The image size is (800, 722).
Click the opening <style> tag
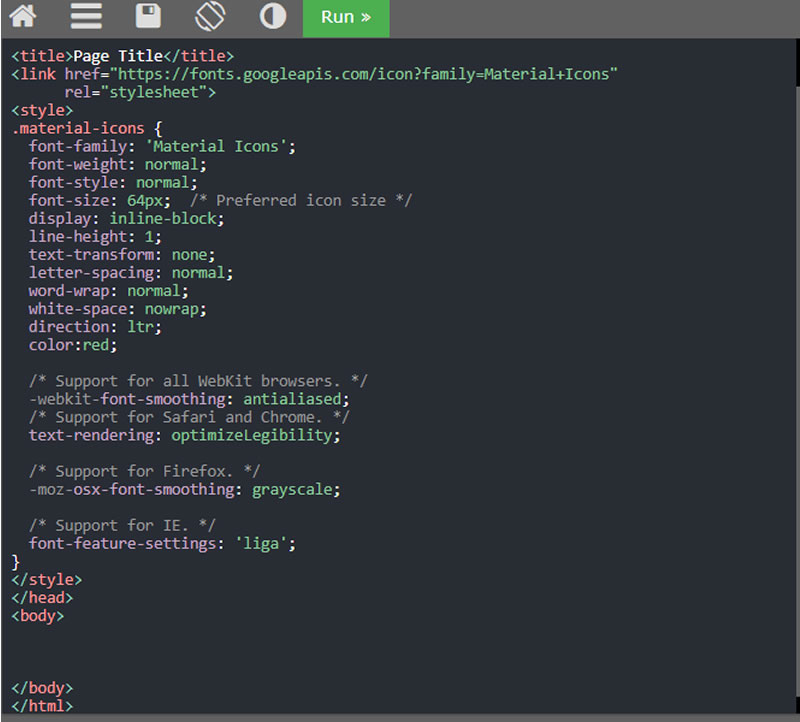click(42, 110)
